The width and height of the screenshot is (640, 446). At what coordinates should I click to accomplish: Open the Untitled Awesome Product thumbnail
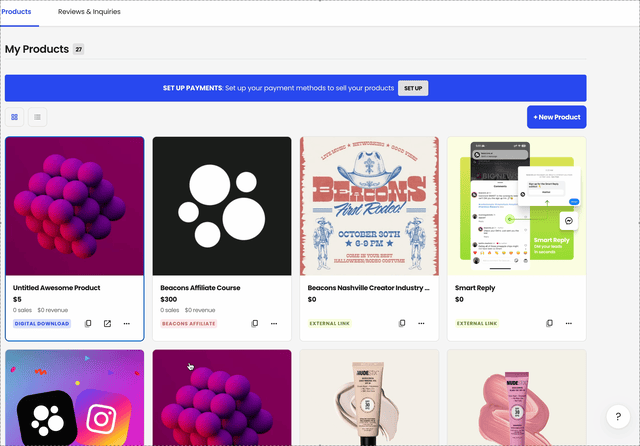point(75,206)
